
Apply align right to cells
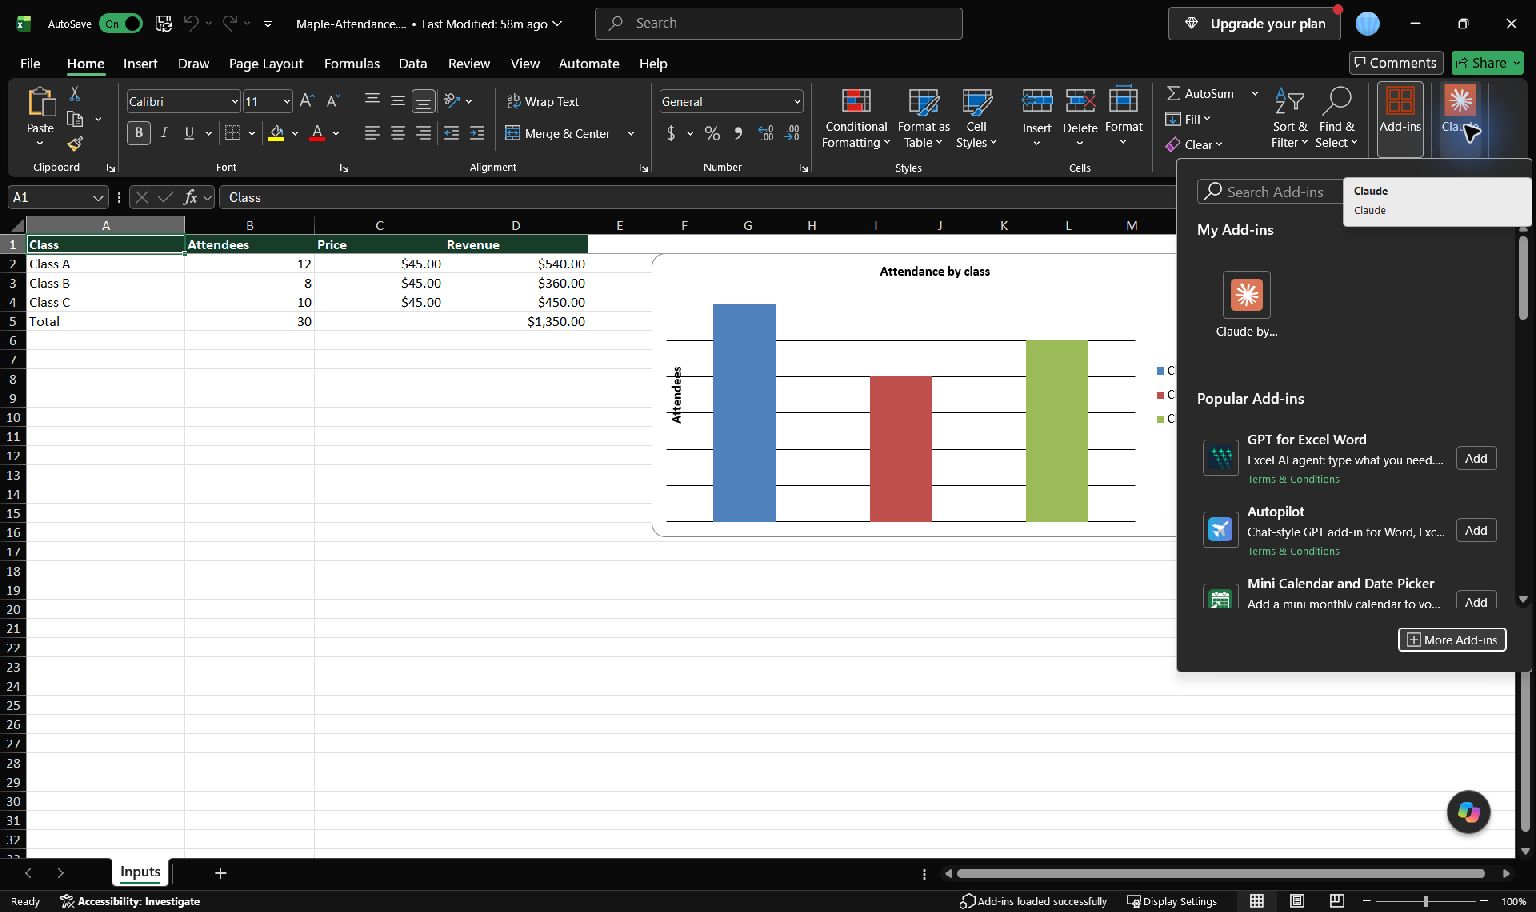[x=423, y=133]
